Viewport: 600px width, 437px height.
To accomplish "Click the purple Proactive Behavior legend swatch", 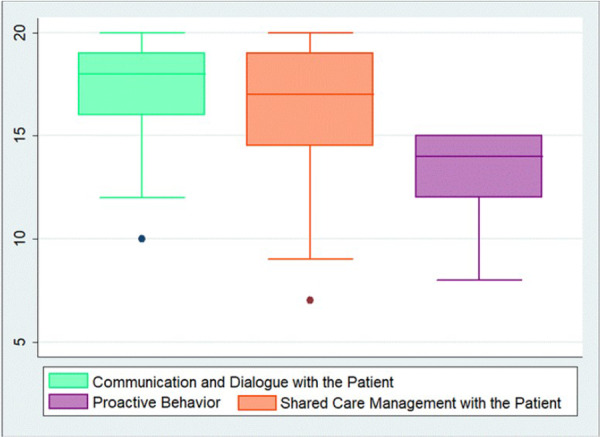I will 68,402.
